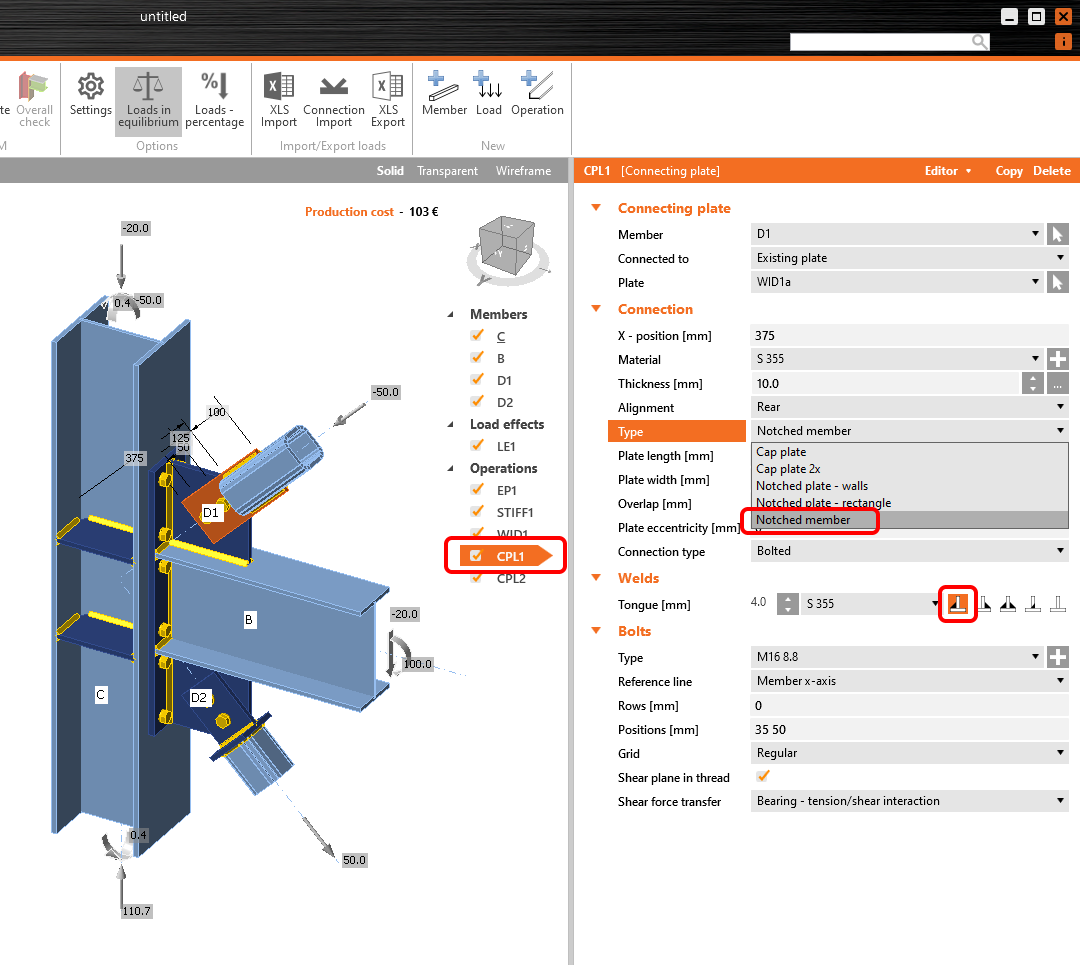The height and width of the screenshot is (965, 1080).
Task: Delete the CPL1 operation
Action: tap(1052, 170)
